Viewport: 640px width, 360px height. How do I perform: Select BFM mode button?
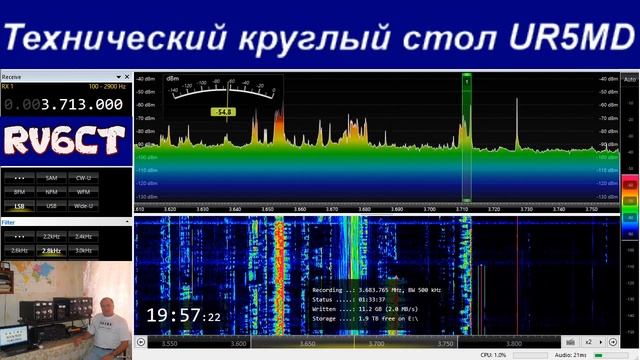pyautogui.click(x=19, y=192)
